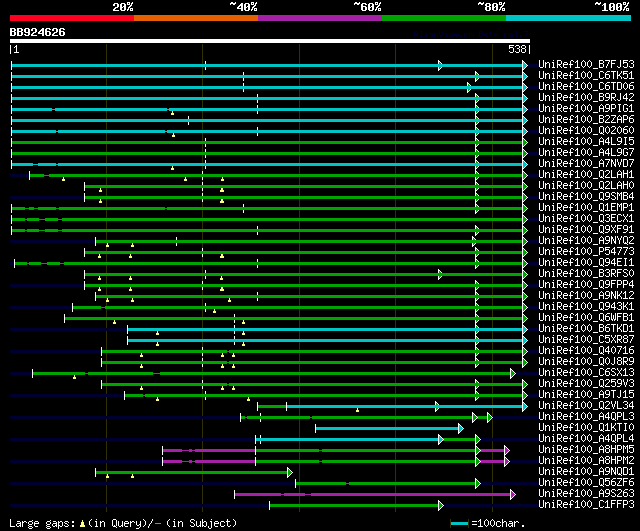This screenshot has width=640, height=531.
Task: Select the UniRef100_Q9FPP4 label
Action: click(586, 285)
